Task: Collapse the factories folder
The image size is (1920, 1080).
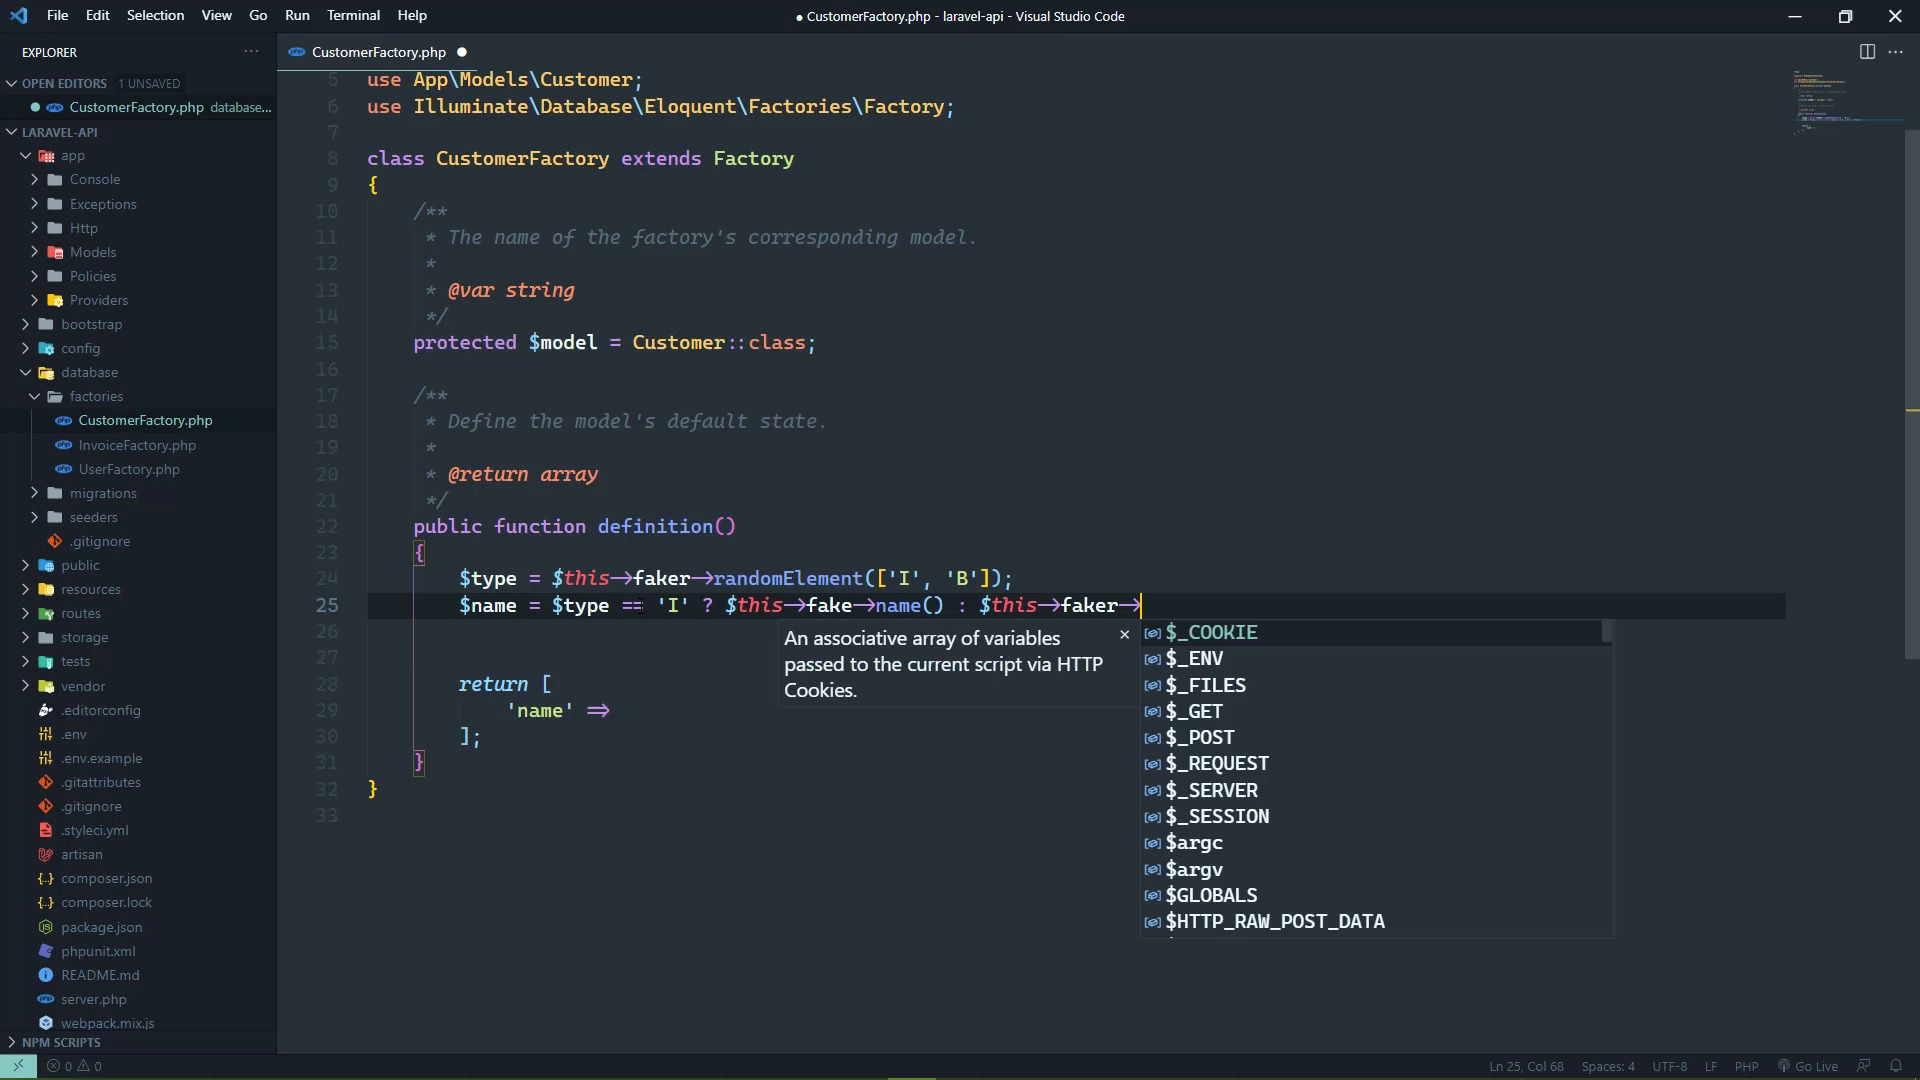Action: point(96,396)
